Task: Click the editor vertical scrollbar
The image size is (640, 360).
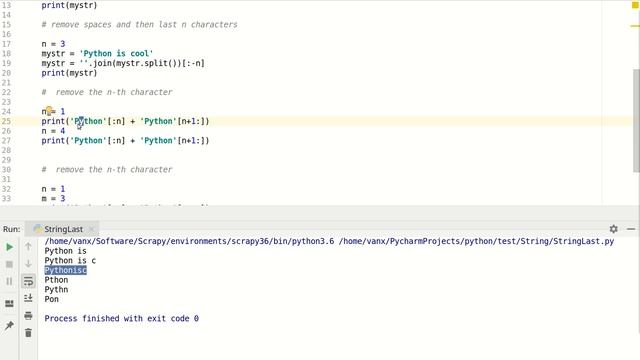Action: [x=636, y=120]
